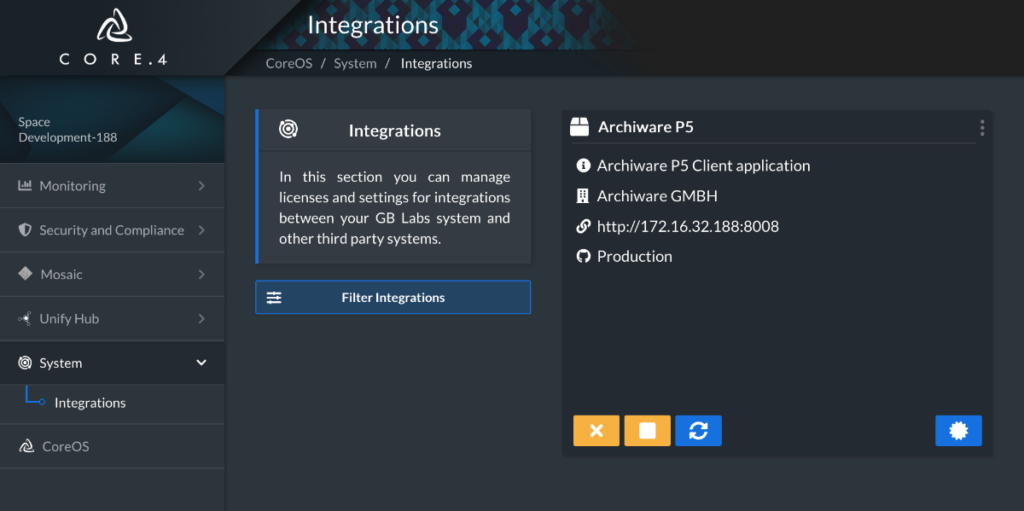Expand the Unify Hub menu
The image size is (1024, 511).
pyautogui.click(x=112, y=319)
